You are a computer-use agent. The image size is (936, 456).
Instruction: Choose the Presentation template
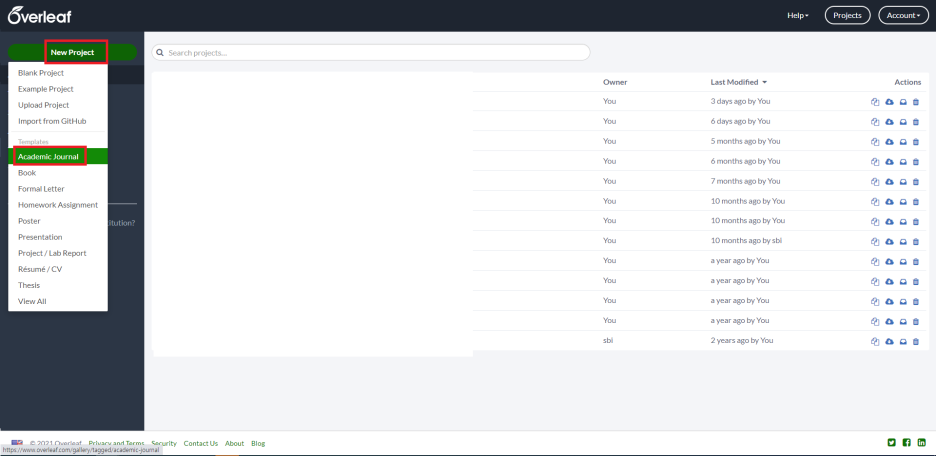click(x=58, y=237)
